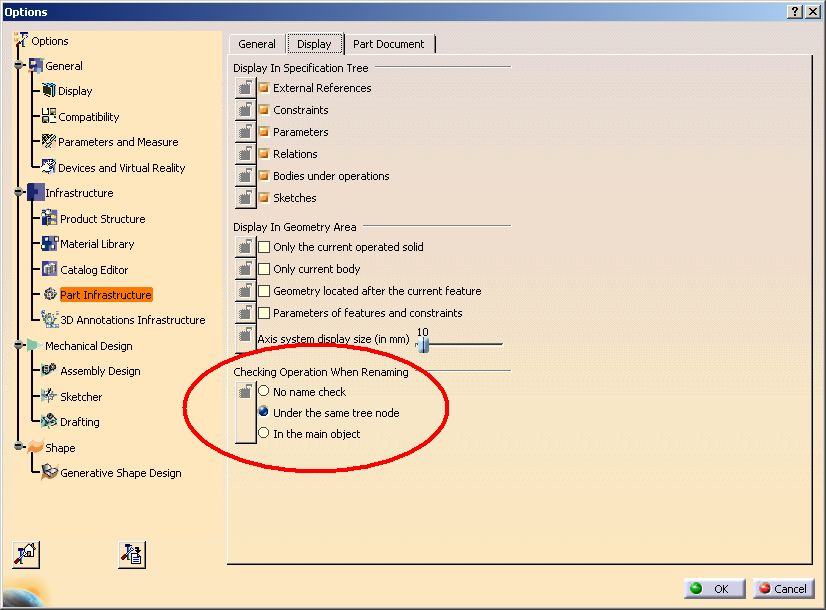Viewport: 826px width, 610px height.
Task: Click the lock icon beside External References
Action: click(245, 87)
